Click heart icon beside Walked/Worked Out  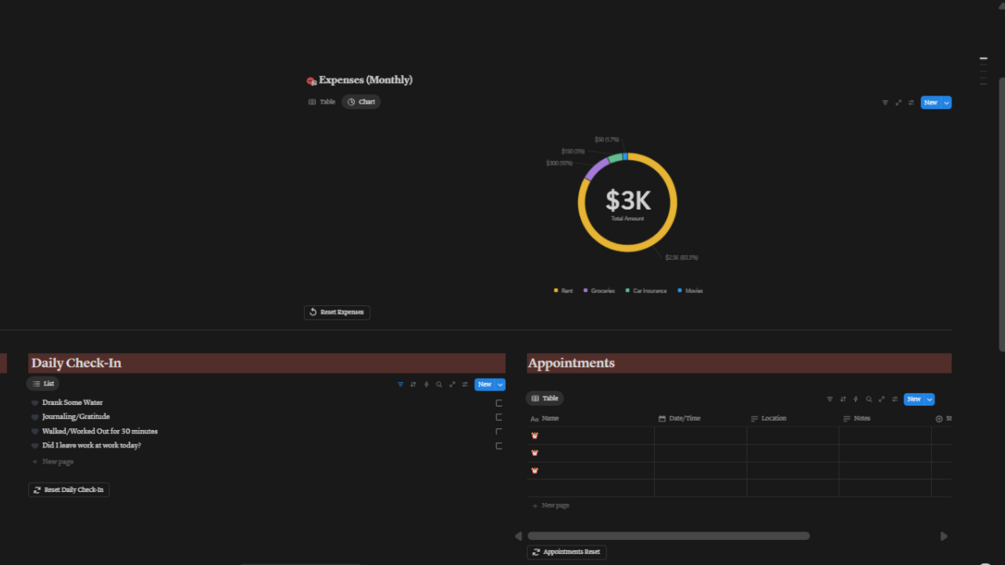pos(35,432)
